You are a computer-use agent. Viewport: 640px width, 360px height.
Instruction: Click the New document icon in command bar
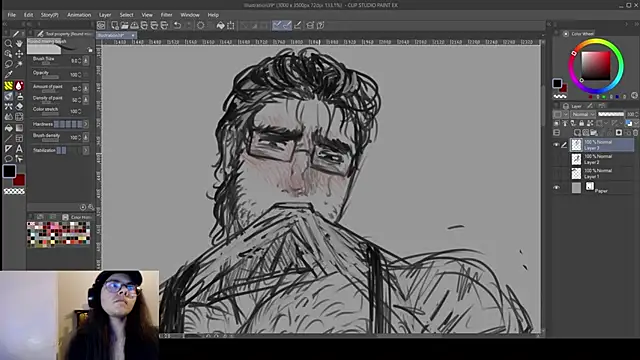[x=115, y=25]
